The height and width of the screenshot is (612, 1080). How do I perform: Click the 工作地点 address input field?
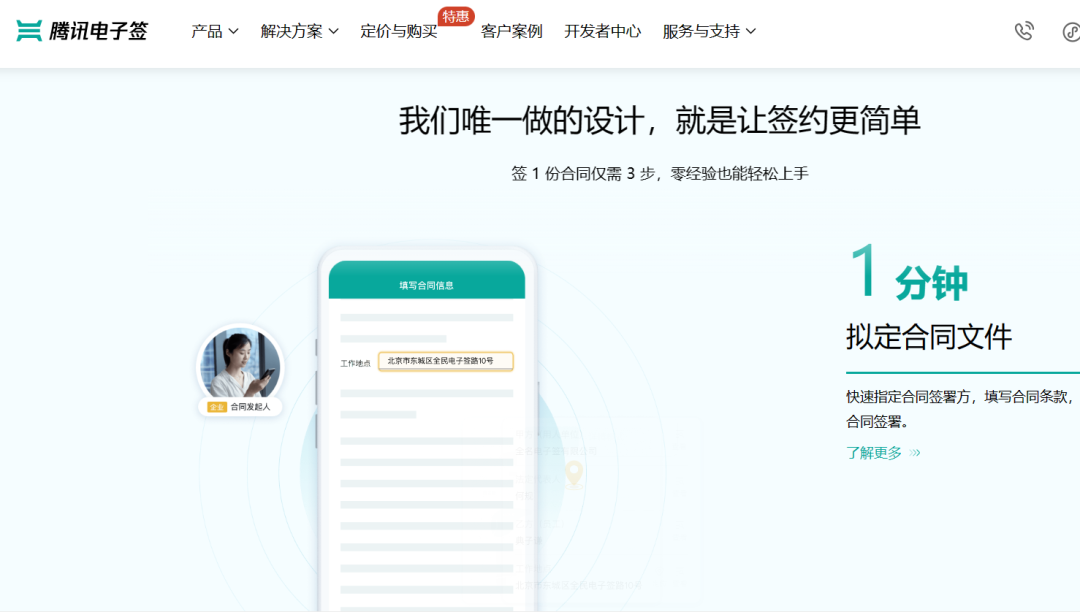446,361
